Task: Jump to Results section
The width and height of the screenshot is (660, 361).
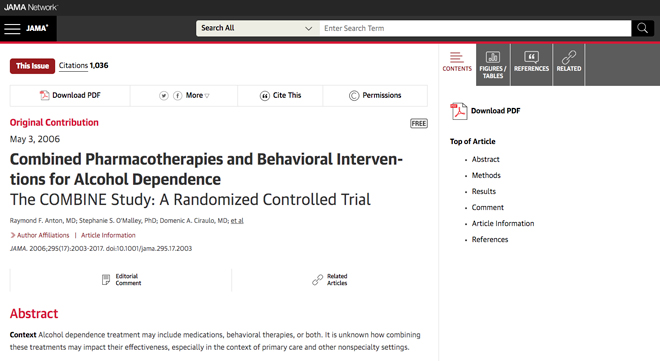Action: (x=484, y=191)
